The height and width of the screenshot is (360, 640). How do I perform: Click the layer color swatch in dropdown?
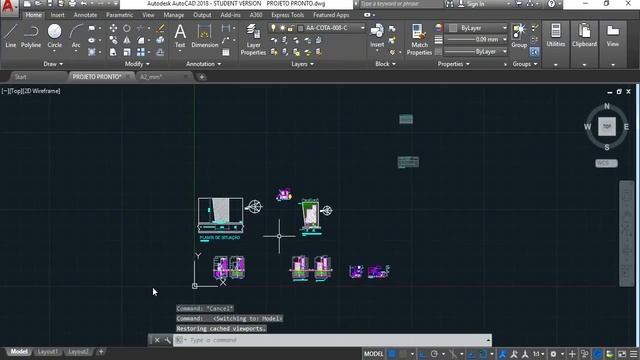pyautogui.click(x=301, y=28)
